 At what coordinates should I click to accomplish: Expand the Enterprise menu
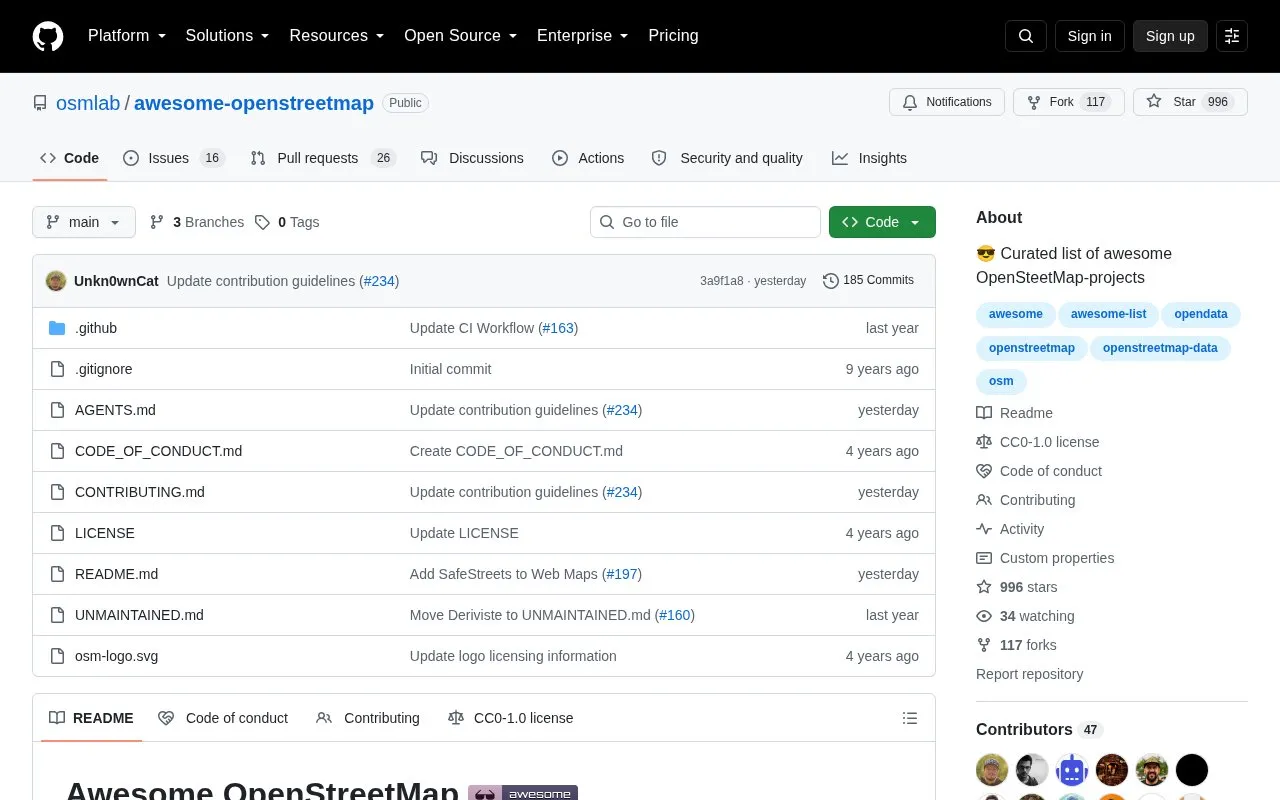[x=583, y=36]
